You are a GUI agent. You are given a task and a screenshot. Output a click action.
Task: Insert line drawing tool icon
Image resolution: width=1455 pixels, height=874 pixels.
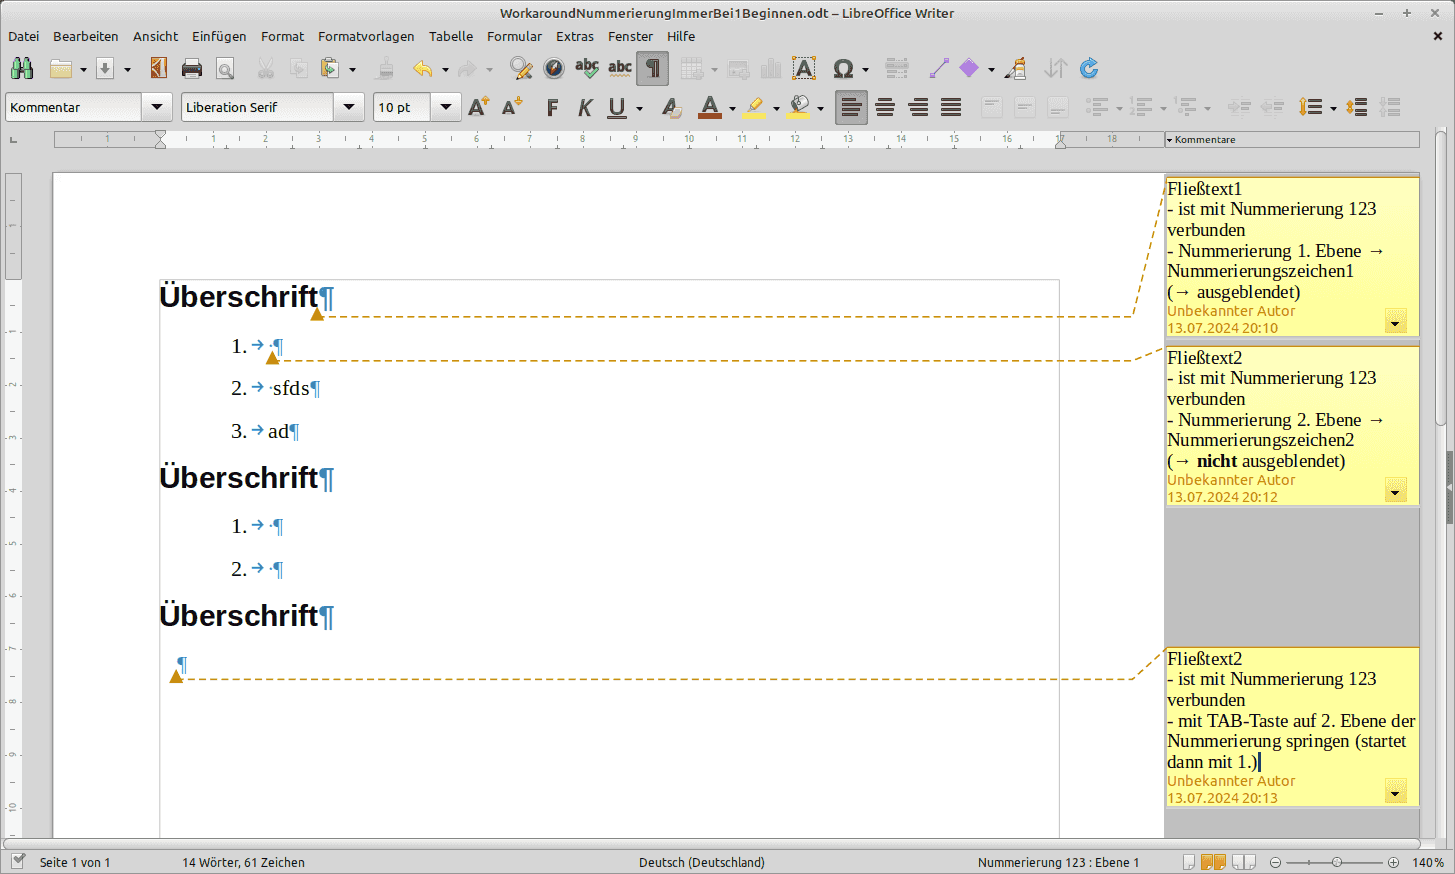click(939, 68)
